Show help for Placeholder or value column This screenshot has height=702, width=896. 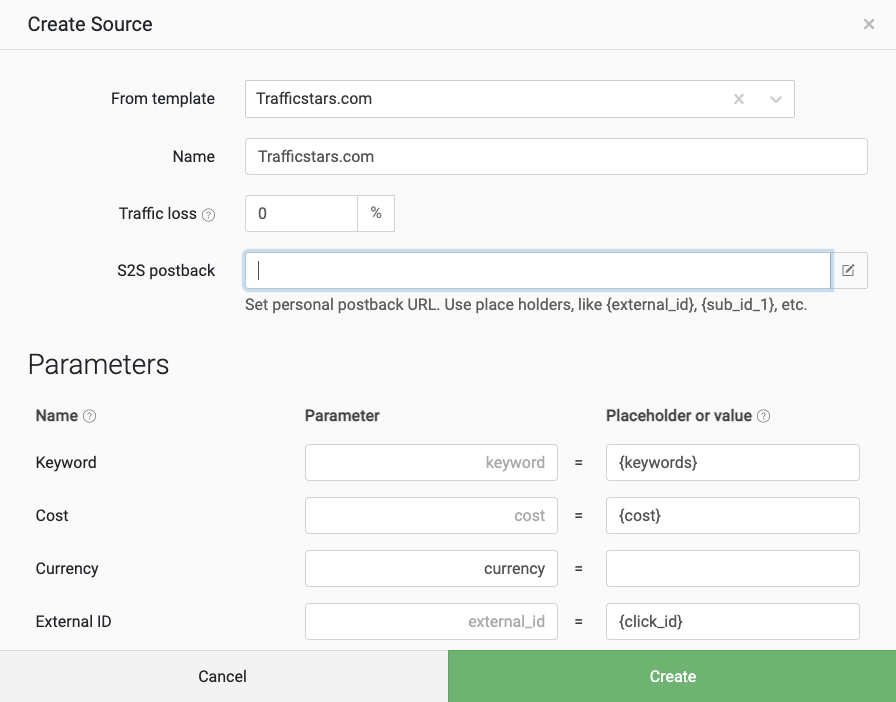[763, 416]
